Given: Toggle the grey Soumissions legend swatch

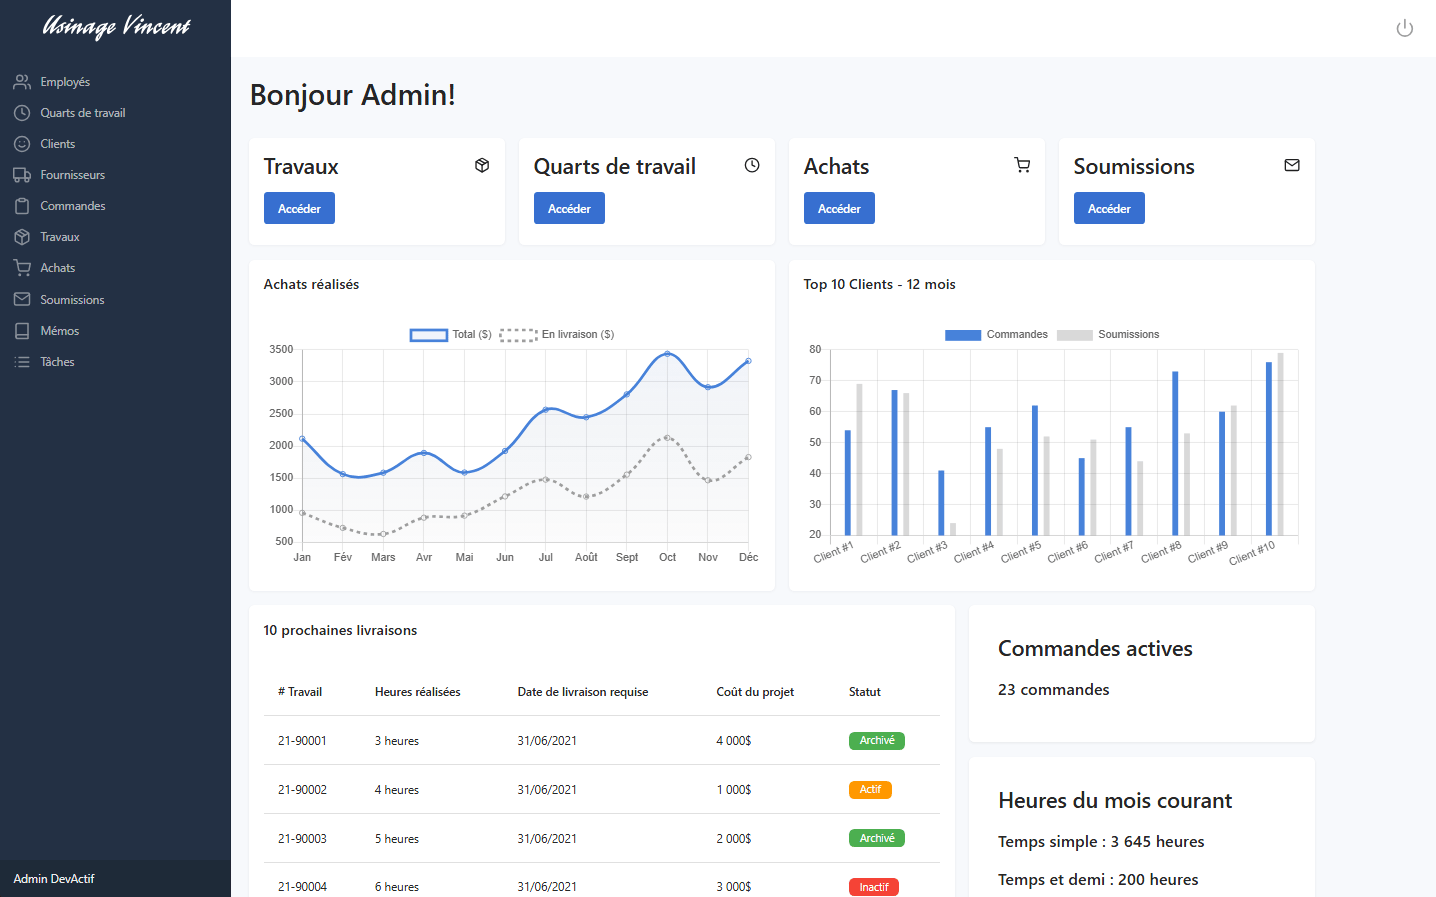Looking at the screenshot, I should click(1074, 335).
